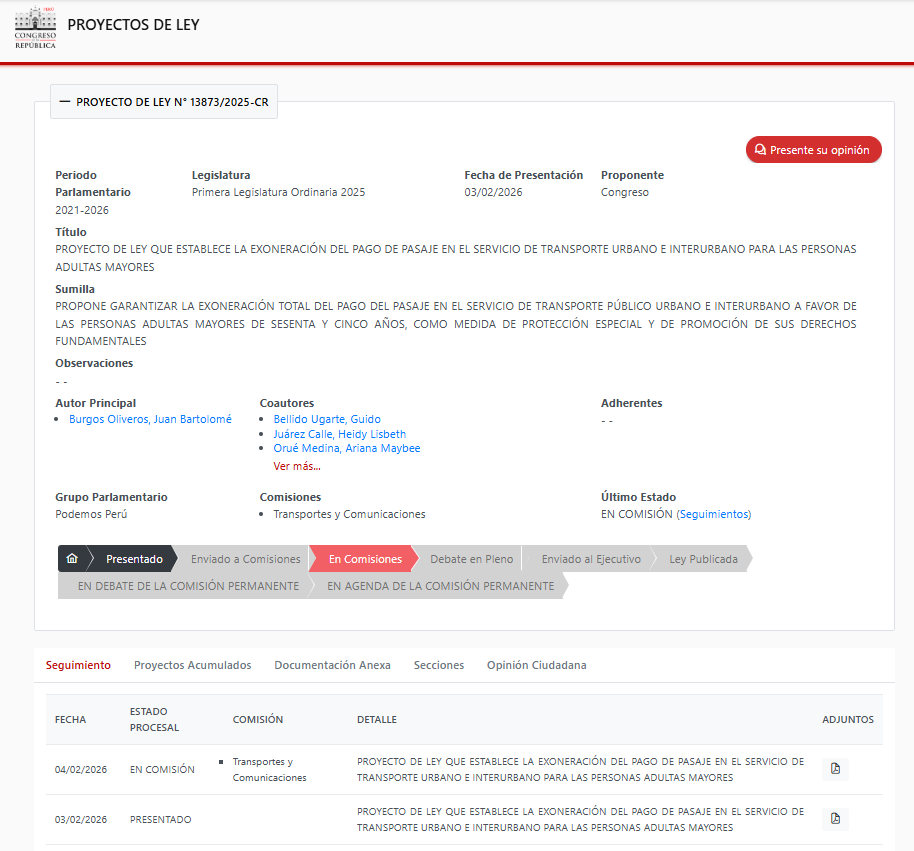Image resolution: width=914 pixels, height=851 pixels.
Task: Open the Documentación Anexa tab
Action: 332,665
